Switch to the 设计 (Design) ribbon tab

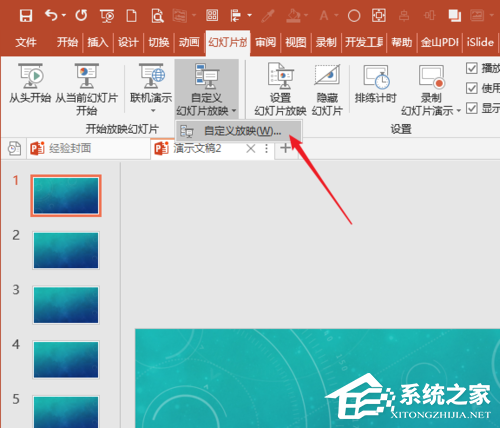click(x=128, y=42)
